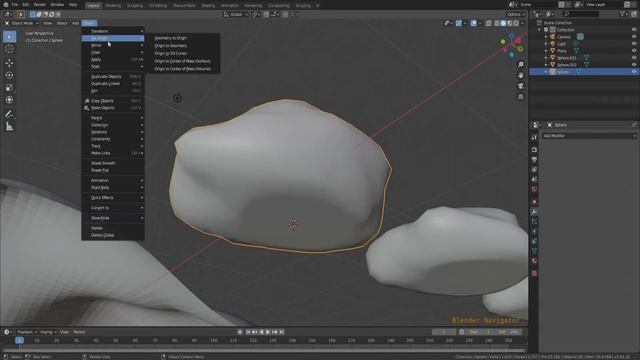
Task: Hide the Plane object
Action: coord(634,51)
